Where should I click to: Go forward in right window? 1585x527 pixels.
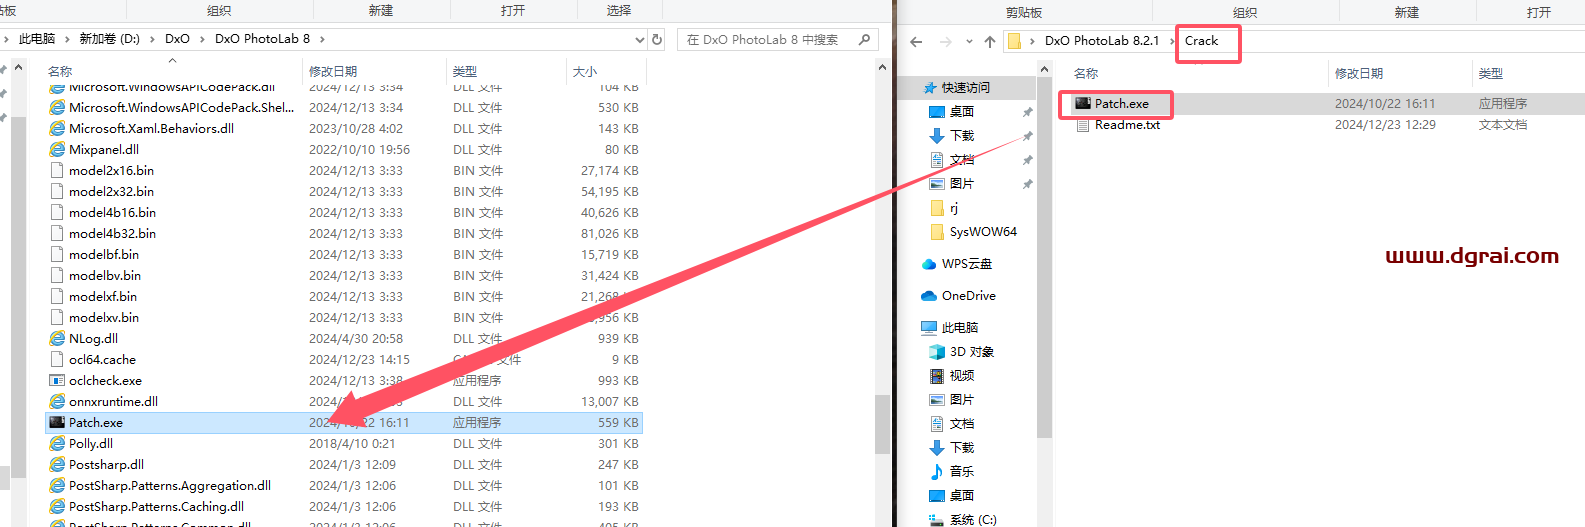(946, 41)
